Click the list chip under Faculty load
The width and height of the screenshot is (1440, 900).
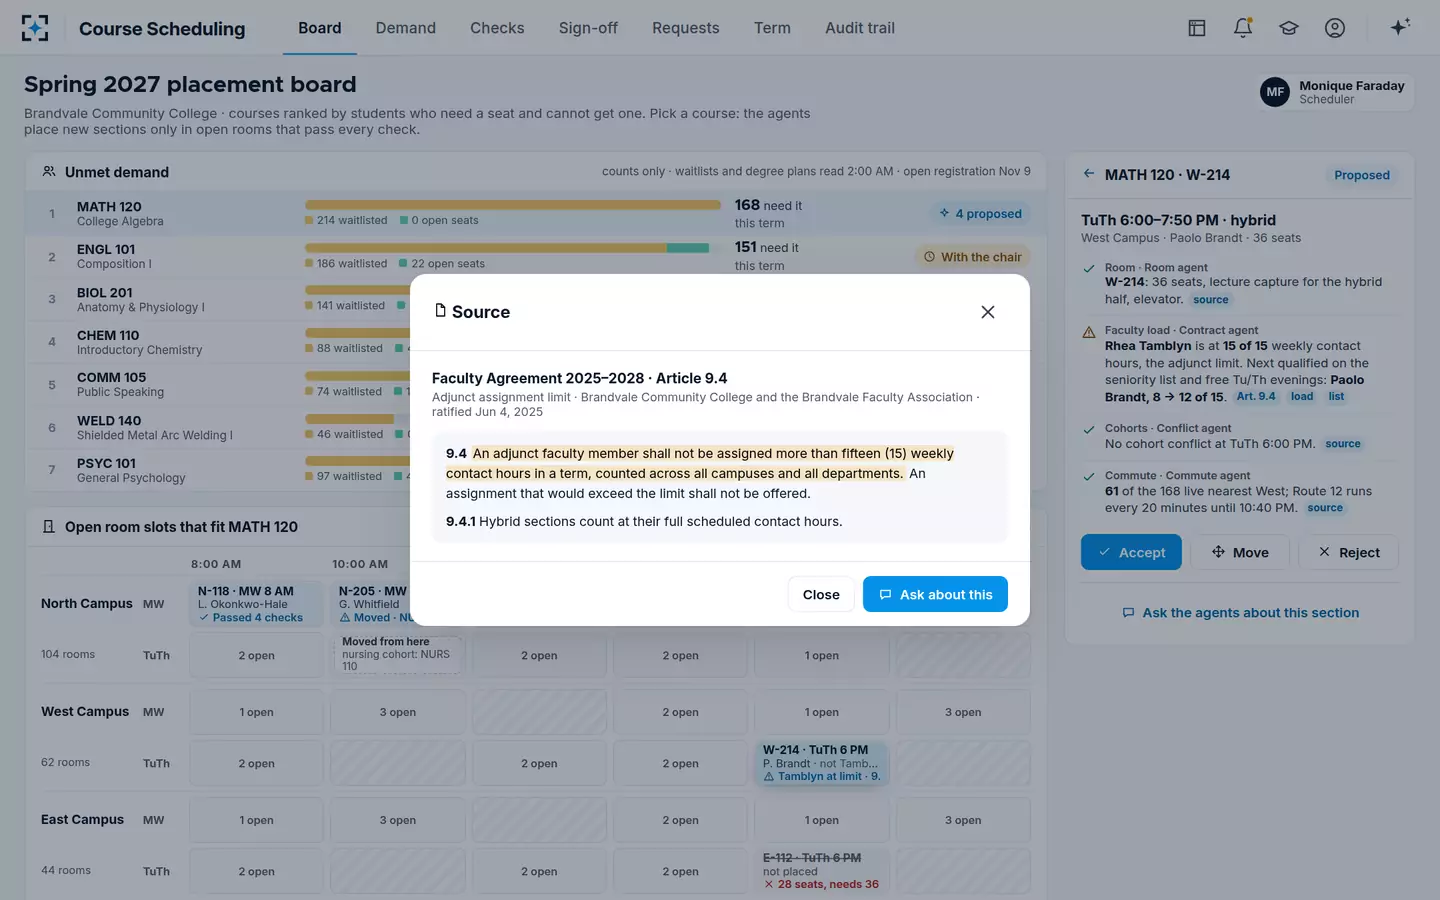(1336, 397)
